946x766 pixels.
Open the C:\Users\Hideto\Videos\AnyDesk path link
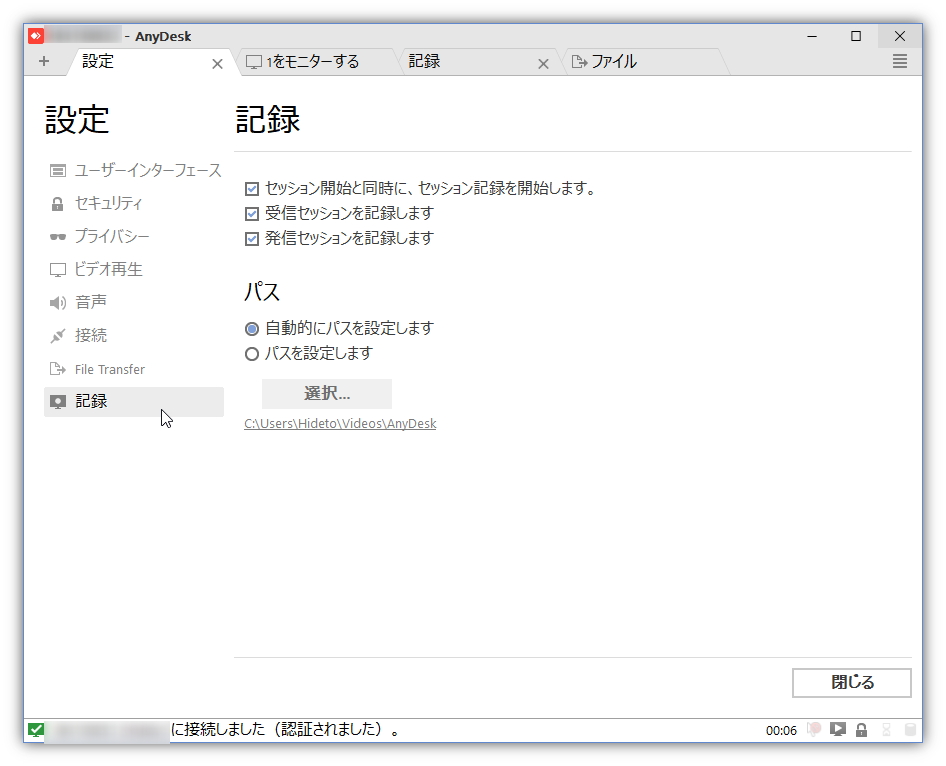click(339, 423)
